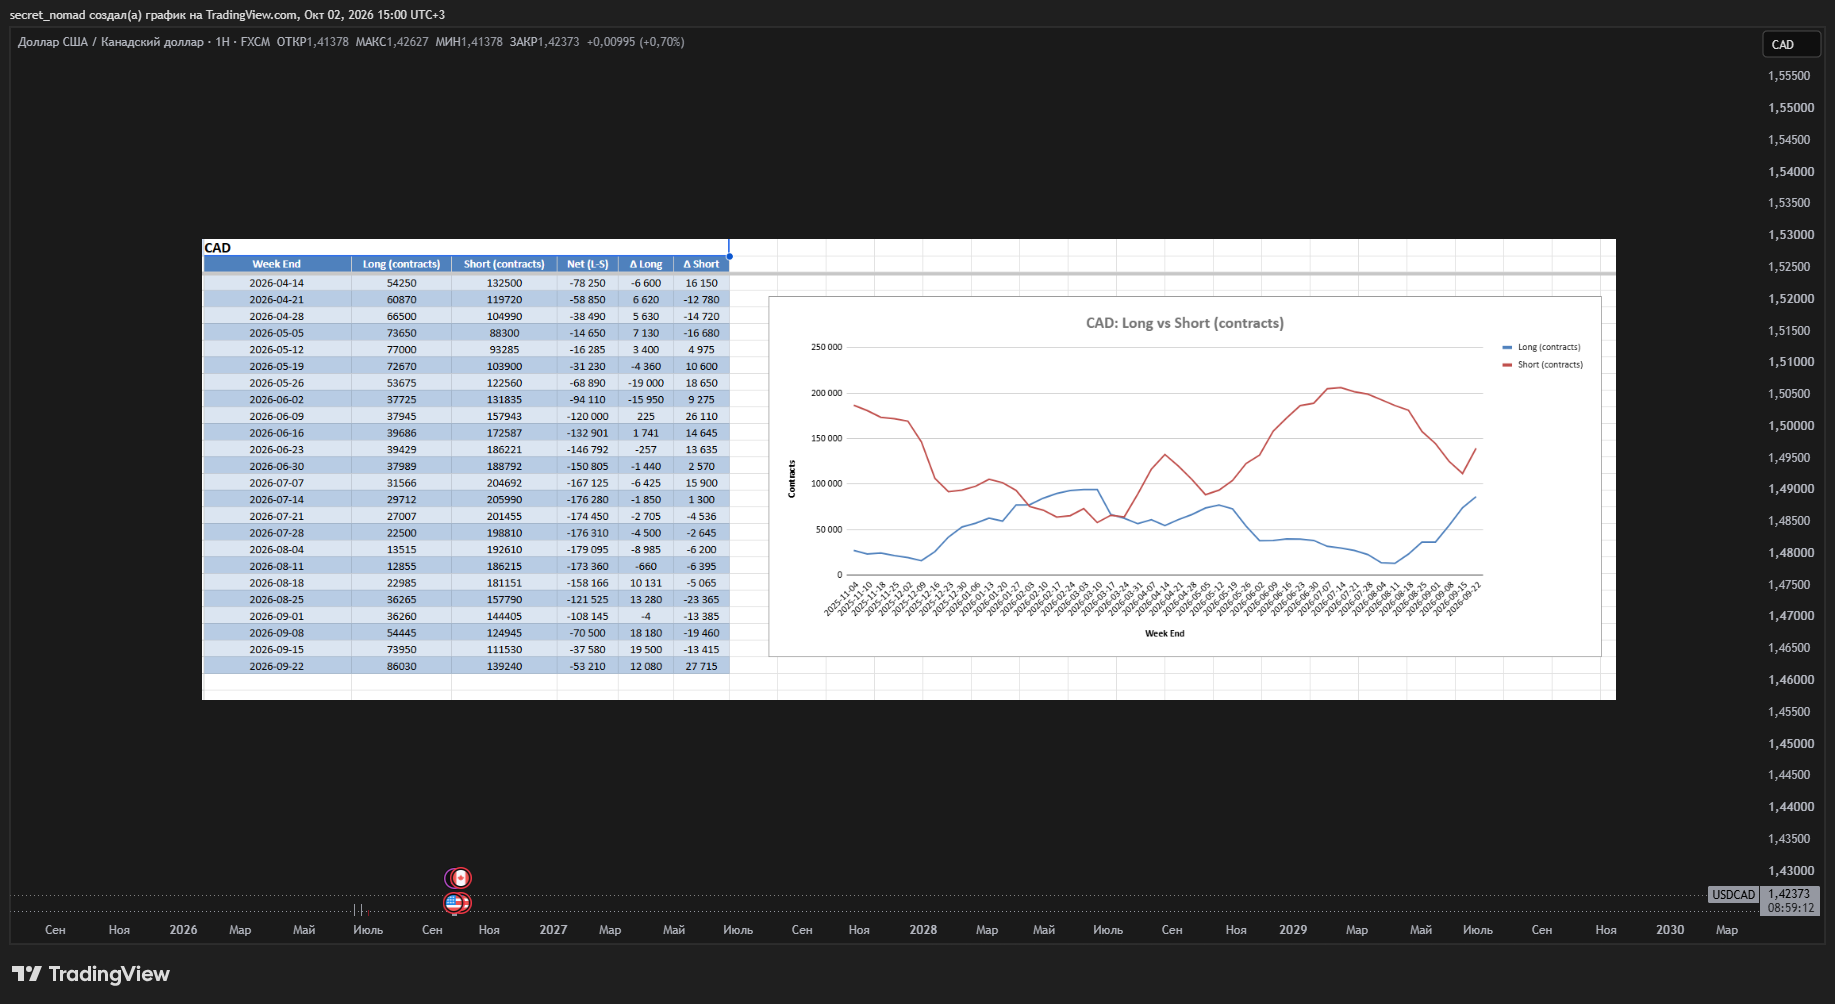1835x1004 pixels.
Task: Click the Доллар США / Канадский доллар symbol title
Action: [x=110, y=42]
